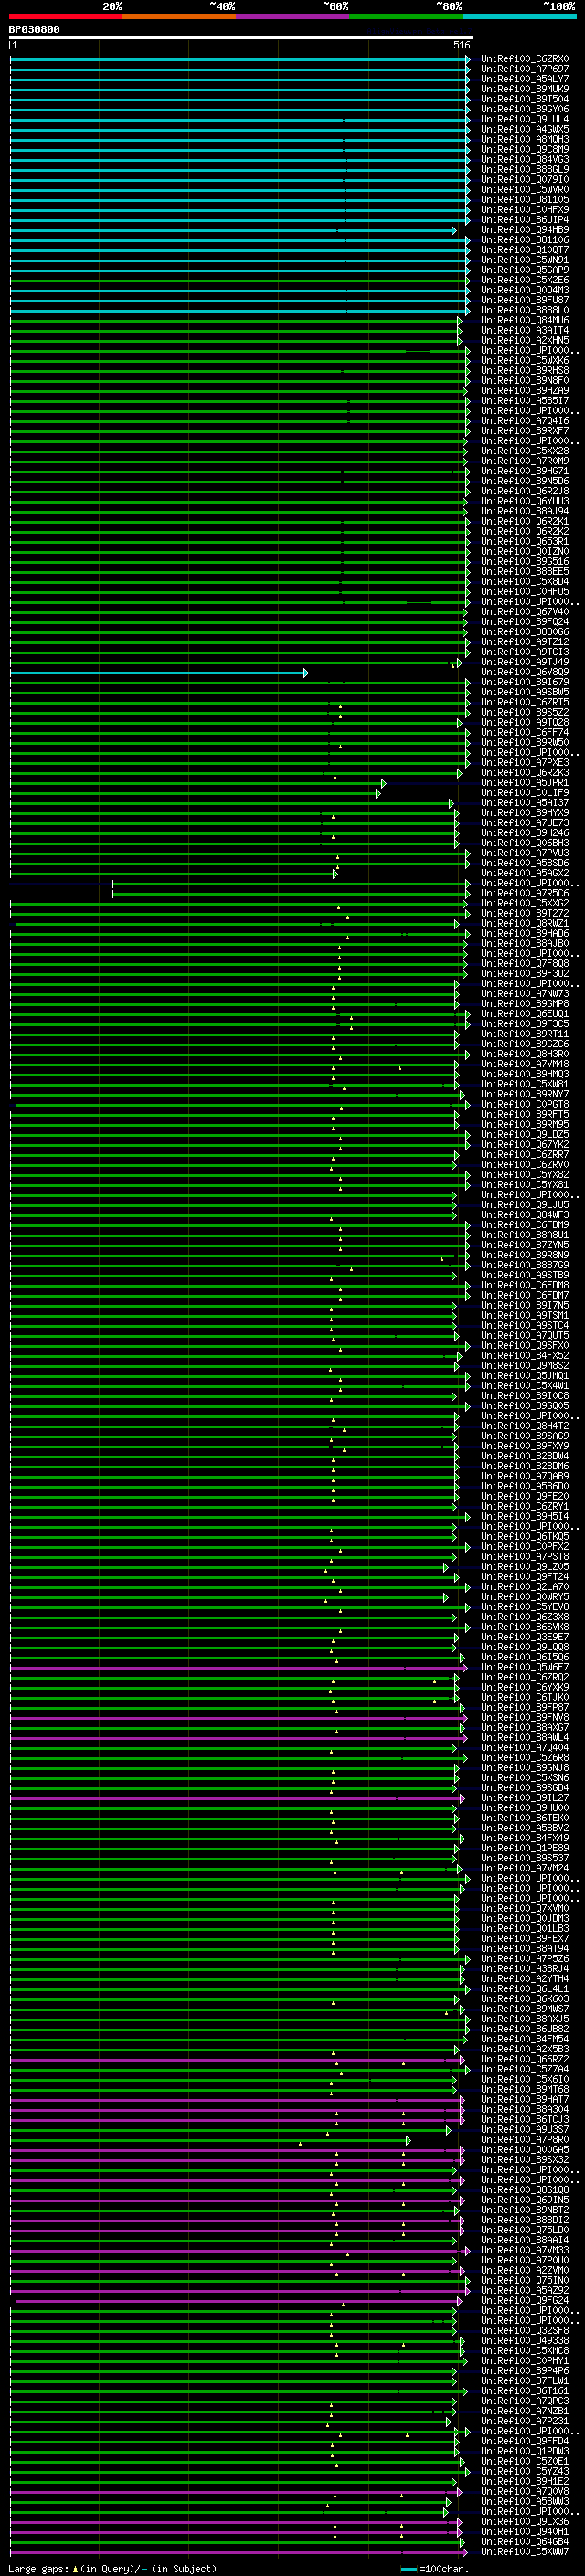The image size is (585, 2576).
Task: Select label UniRef100_B9S5Z2
Action: 525,712
